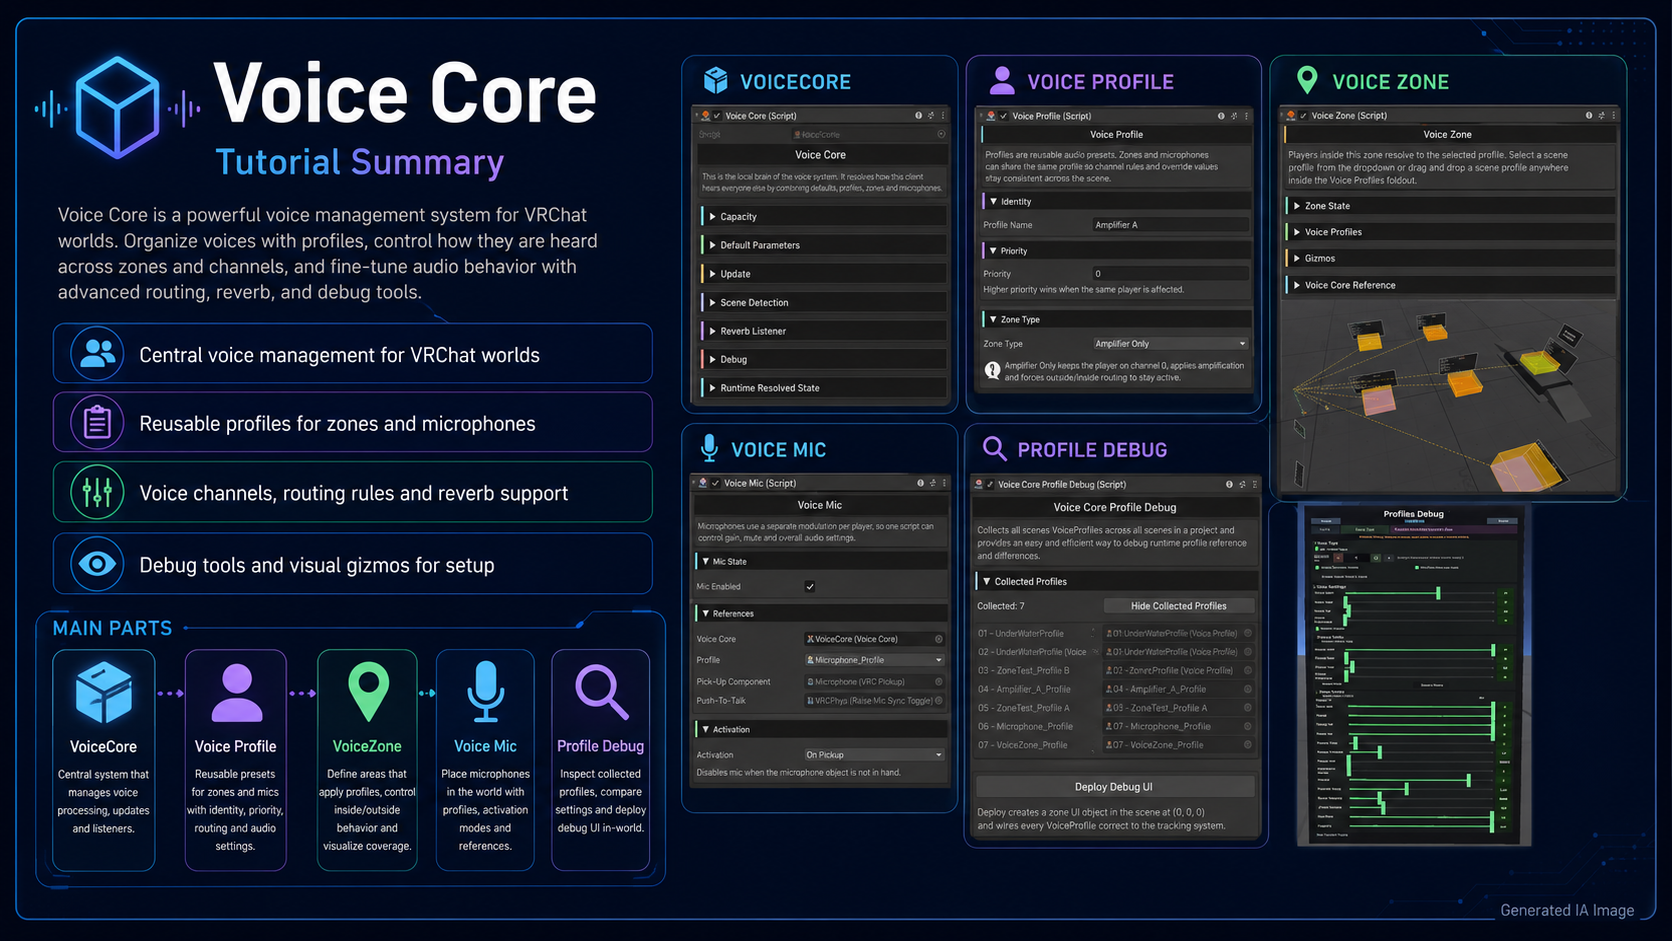Select the Central voice management feature card
This screenshot has height=941, width=1672.
(353, 354)
